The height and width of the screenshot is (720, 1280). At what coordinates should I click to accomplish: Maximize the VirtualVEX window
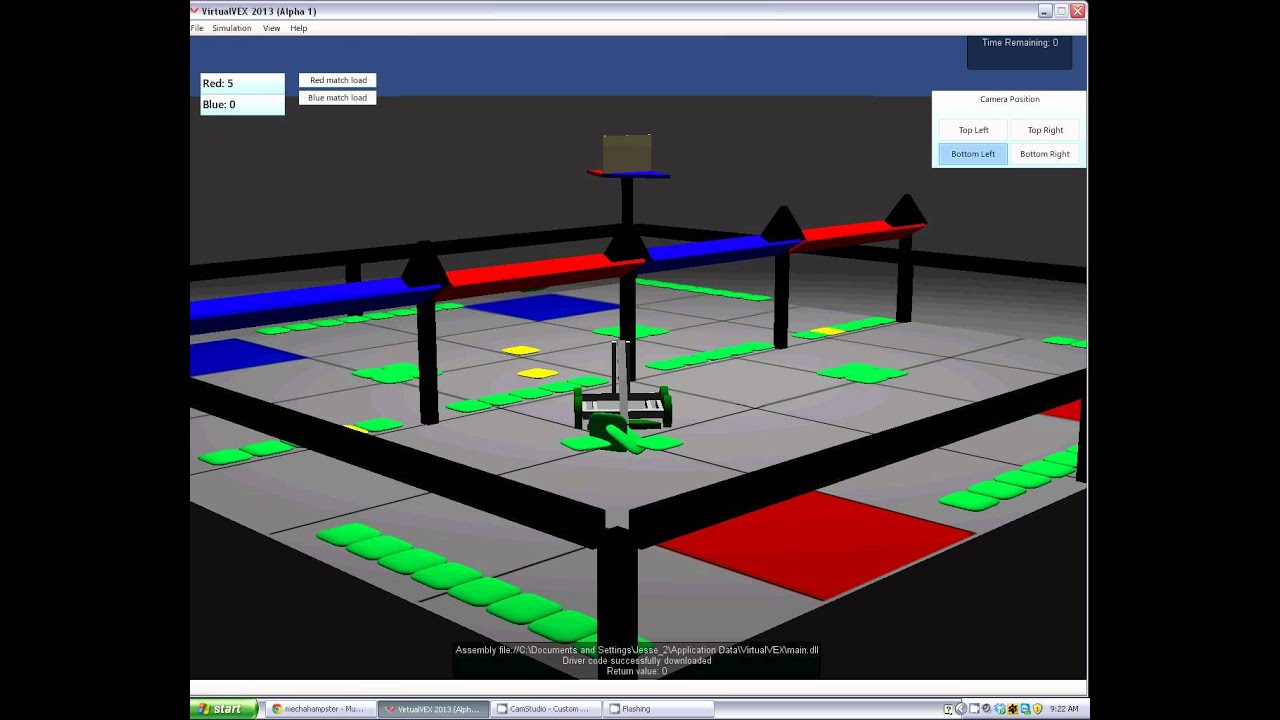[1061, 11]
